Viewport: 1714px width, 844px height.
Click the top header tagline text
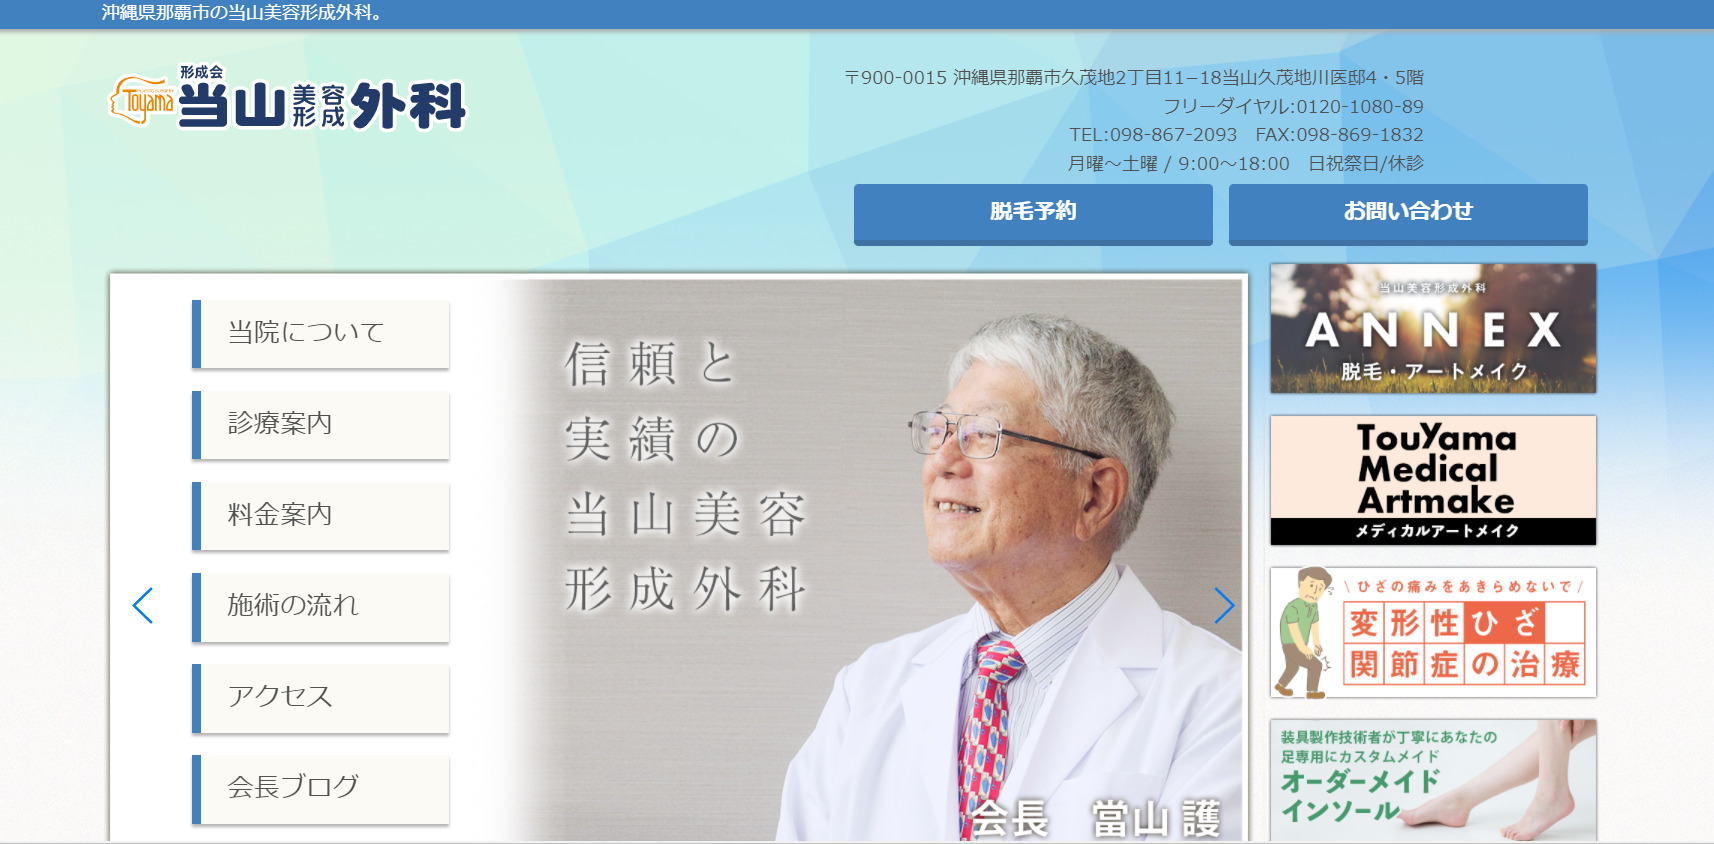pyautogui.click(x=241, y=13)
